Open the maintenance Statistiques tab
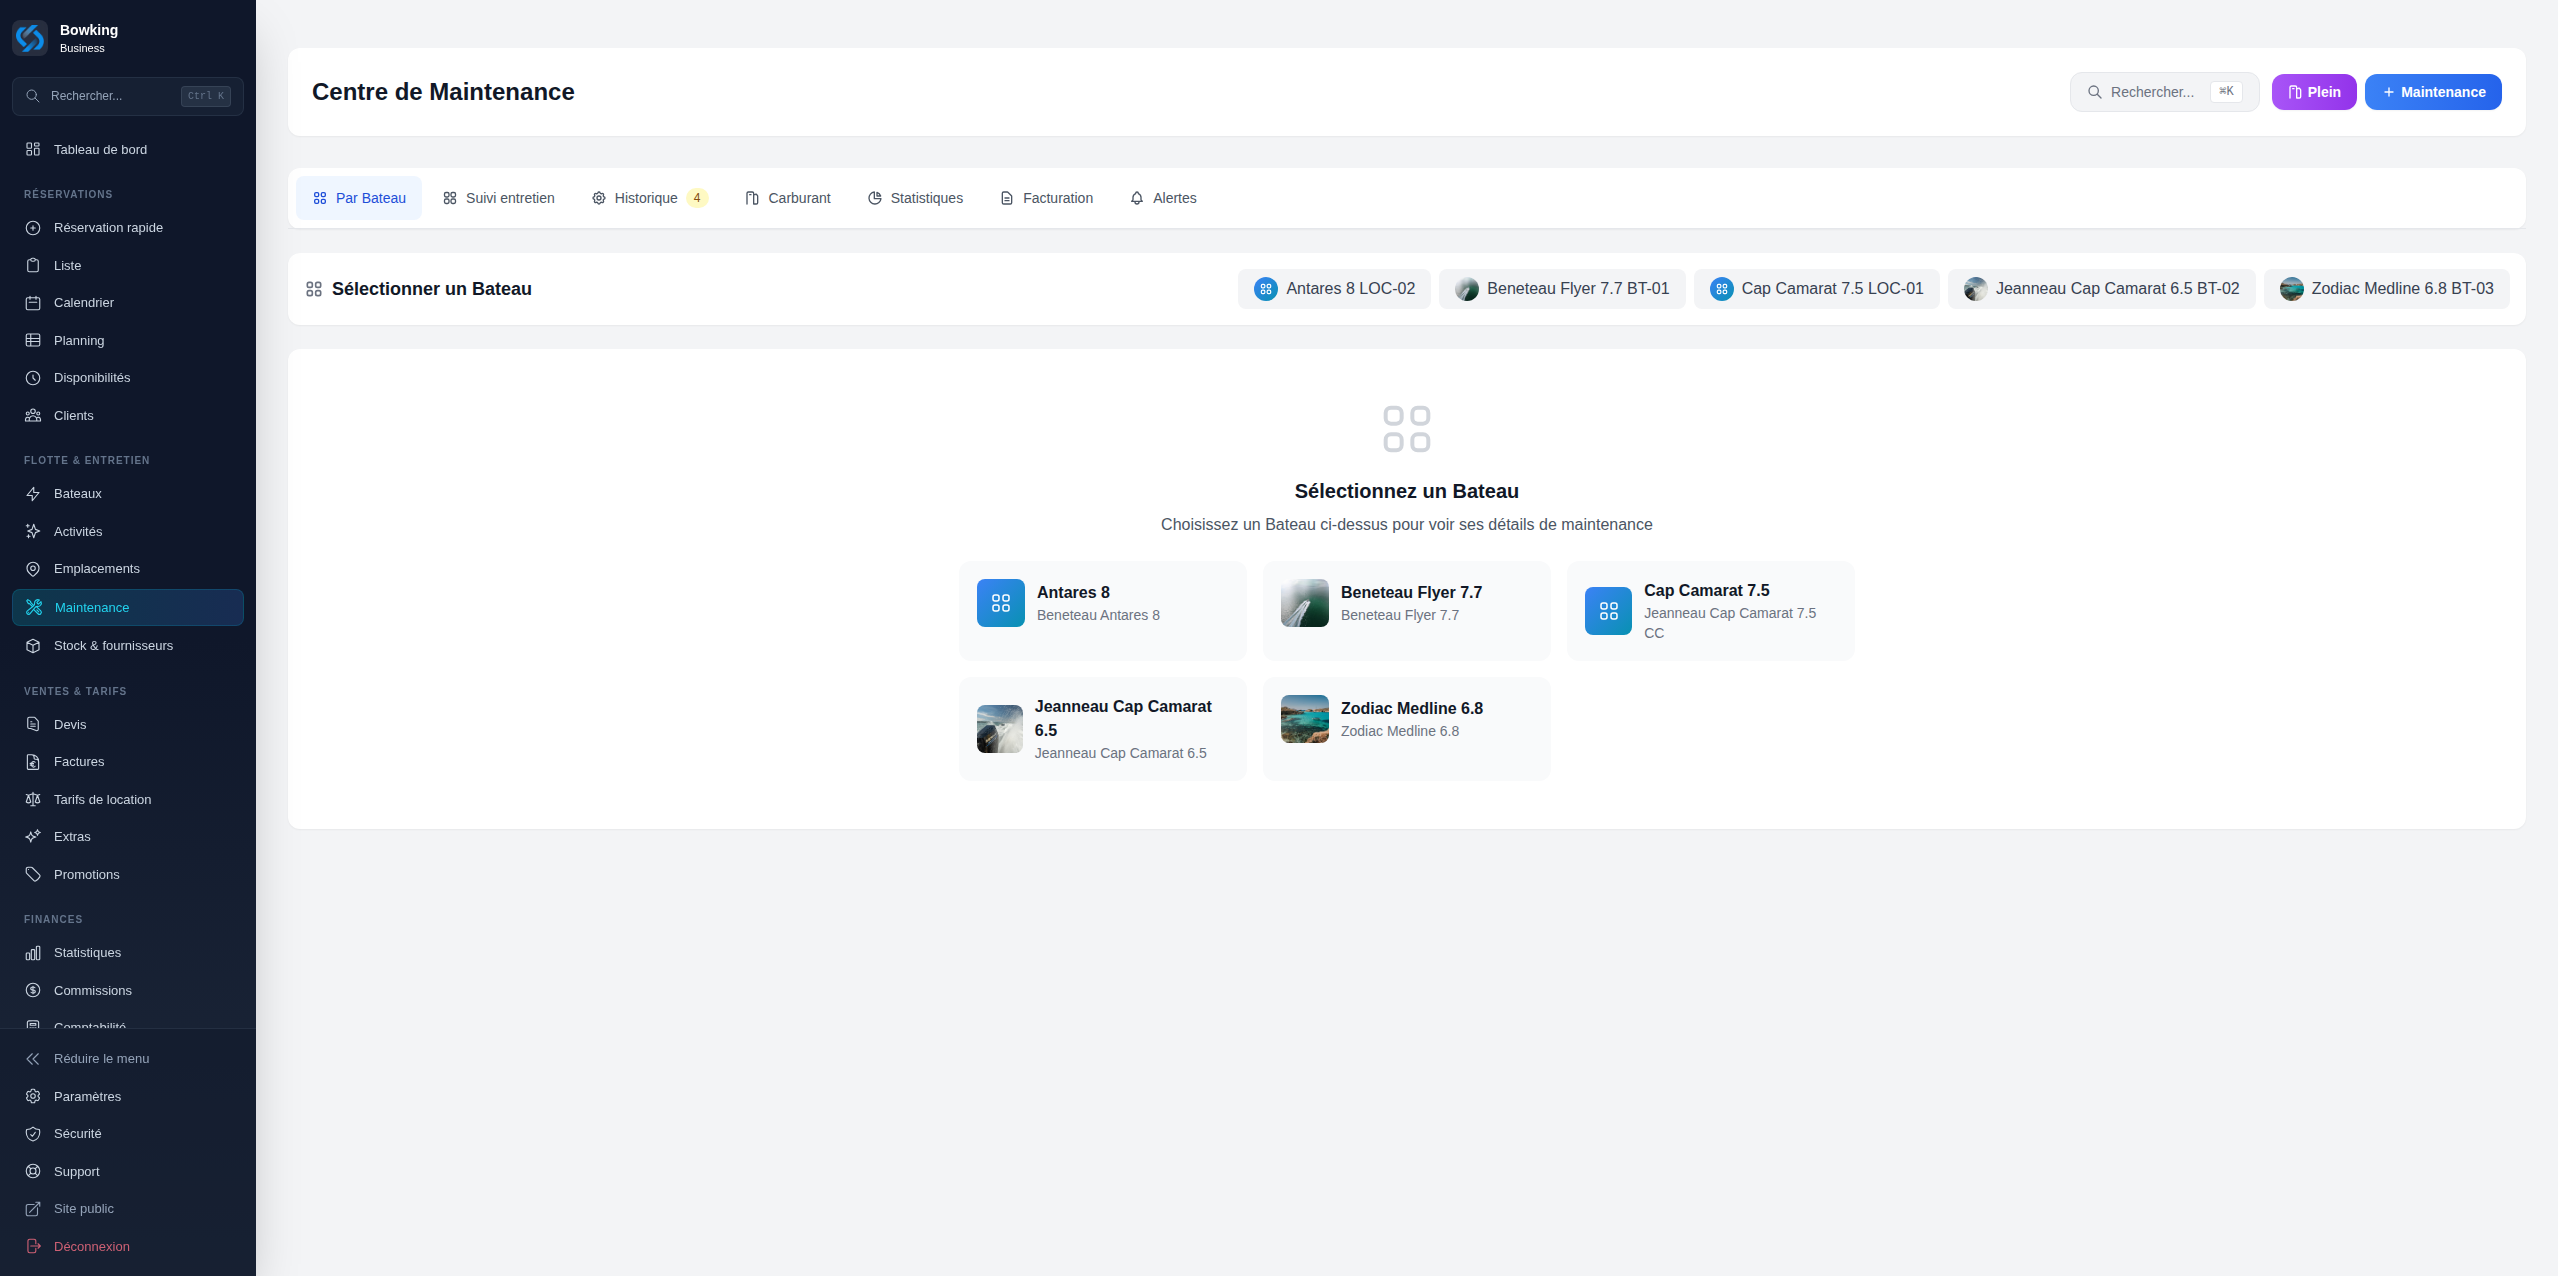The width and height of the screenshot is (2558, 1276). (x=915, y=198)
